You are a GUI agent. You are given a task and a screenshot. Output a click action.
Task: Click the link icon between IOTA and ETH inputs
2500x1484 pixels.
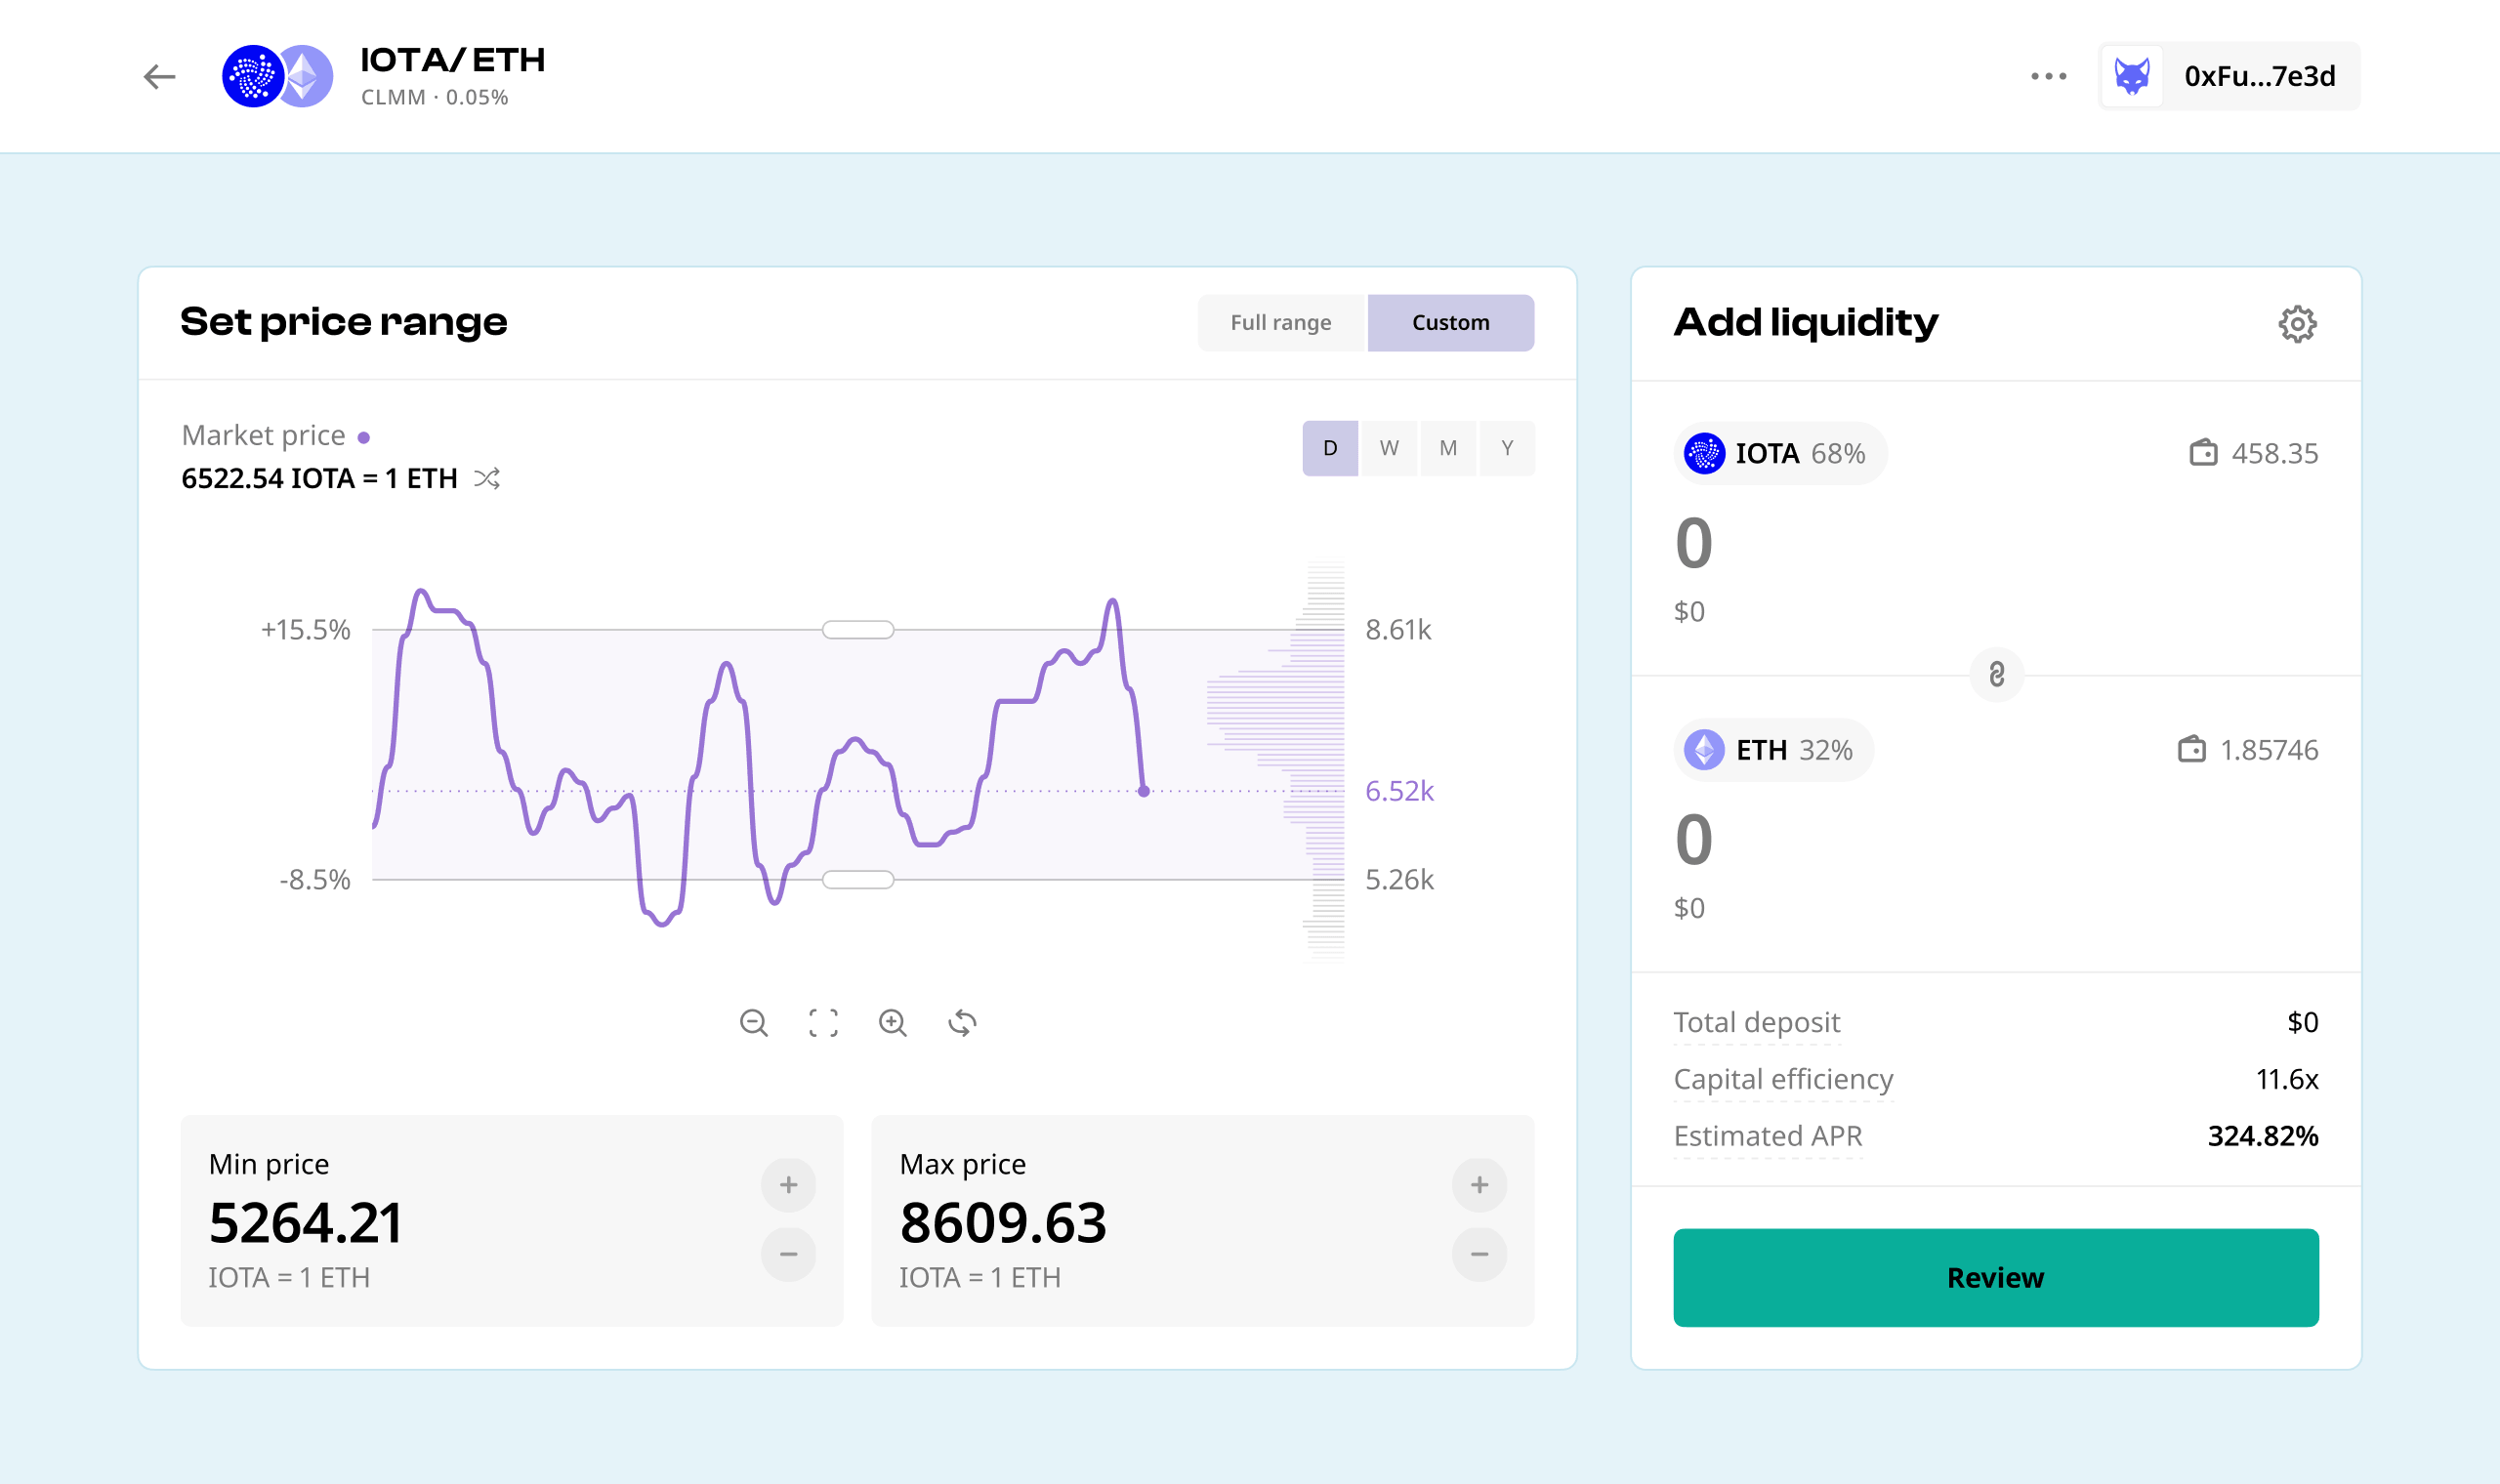(x=1996, y=675)
